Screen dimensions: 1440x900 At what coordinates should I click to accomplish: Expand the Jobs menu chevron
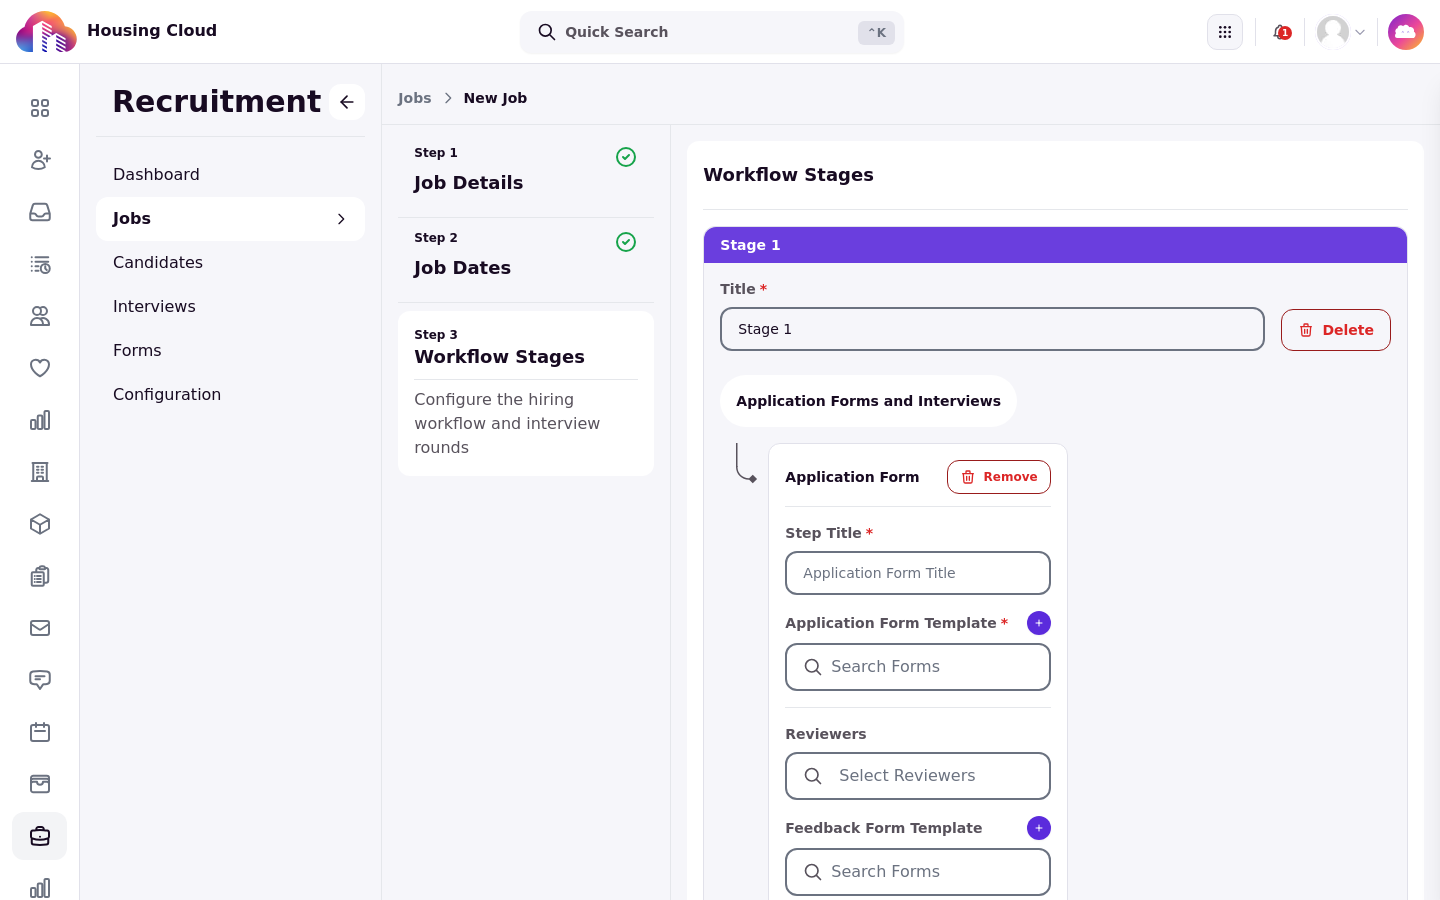pyautogui.click(x=341, y=219)
